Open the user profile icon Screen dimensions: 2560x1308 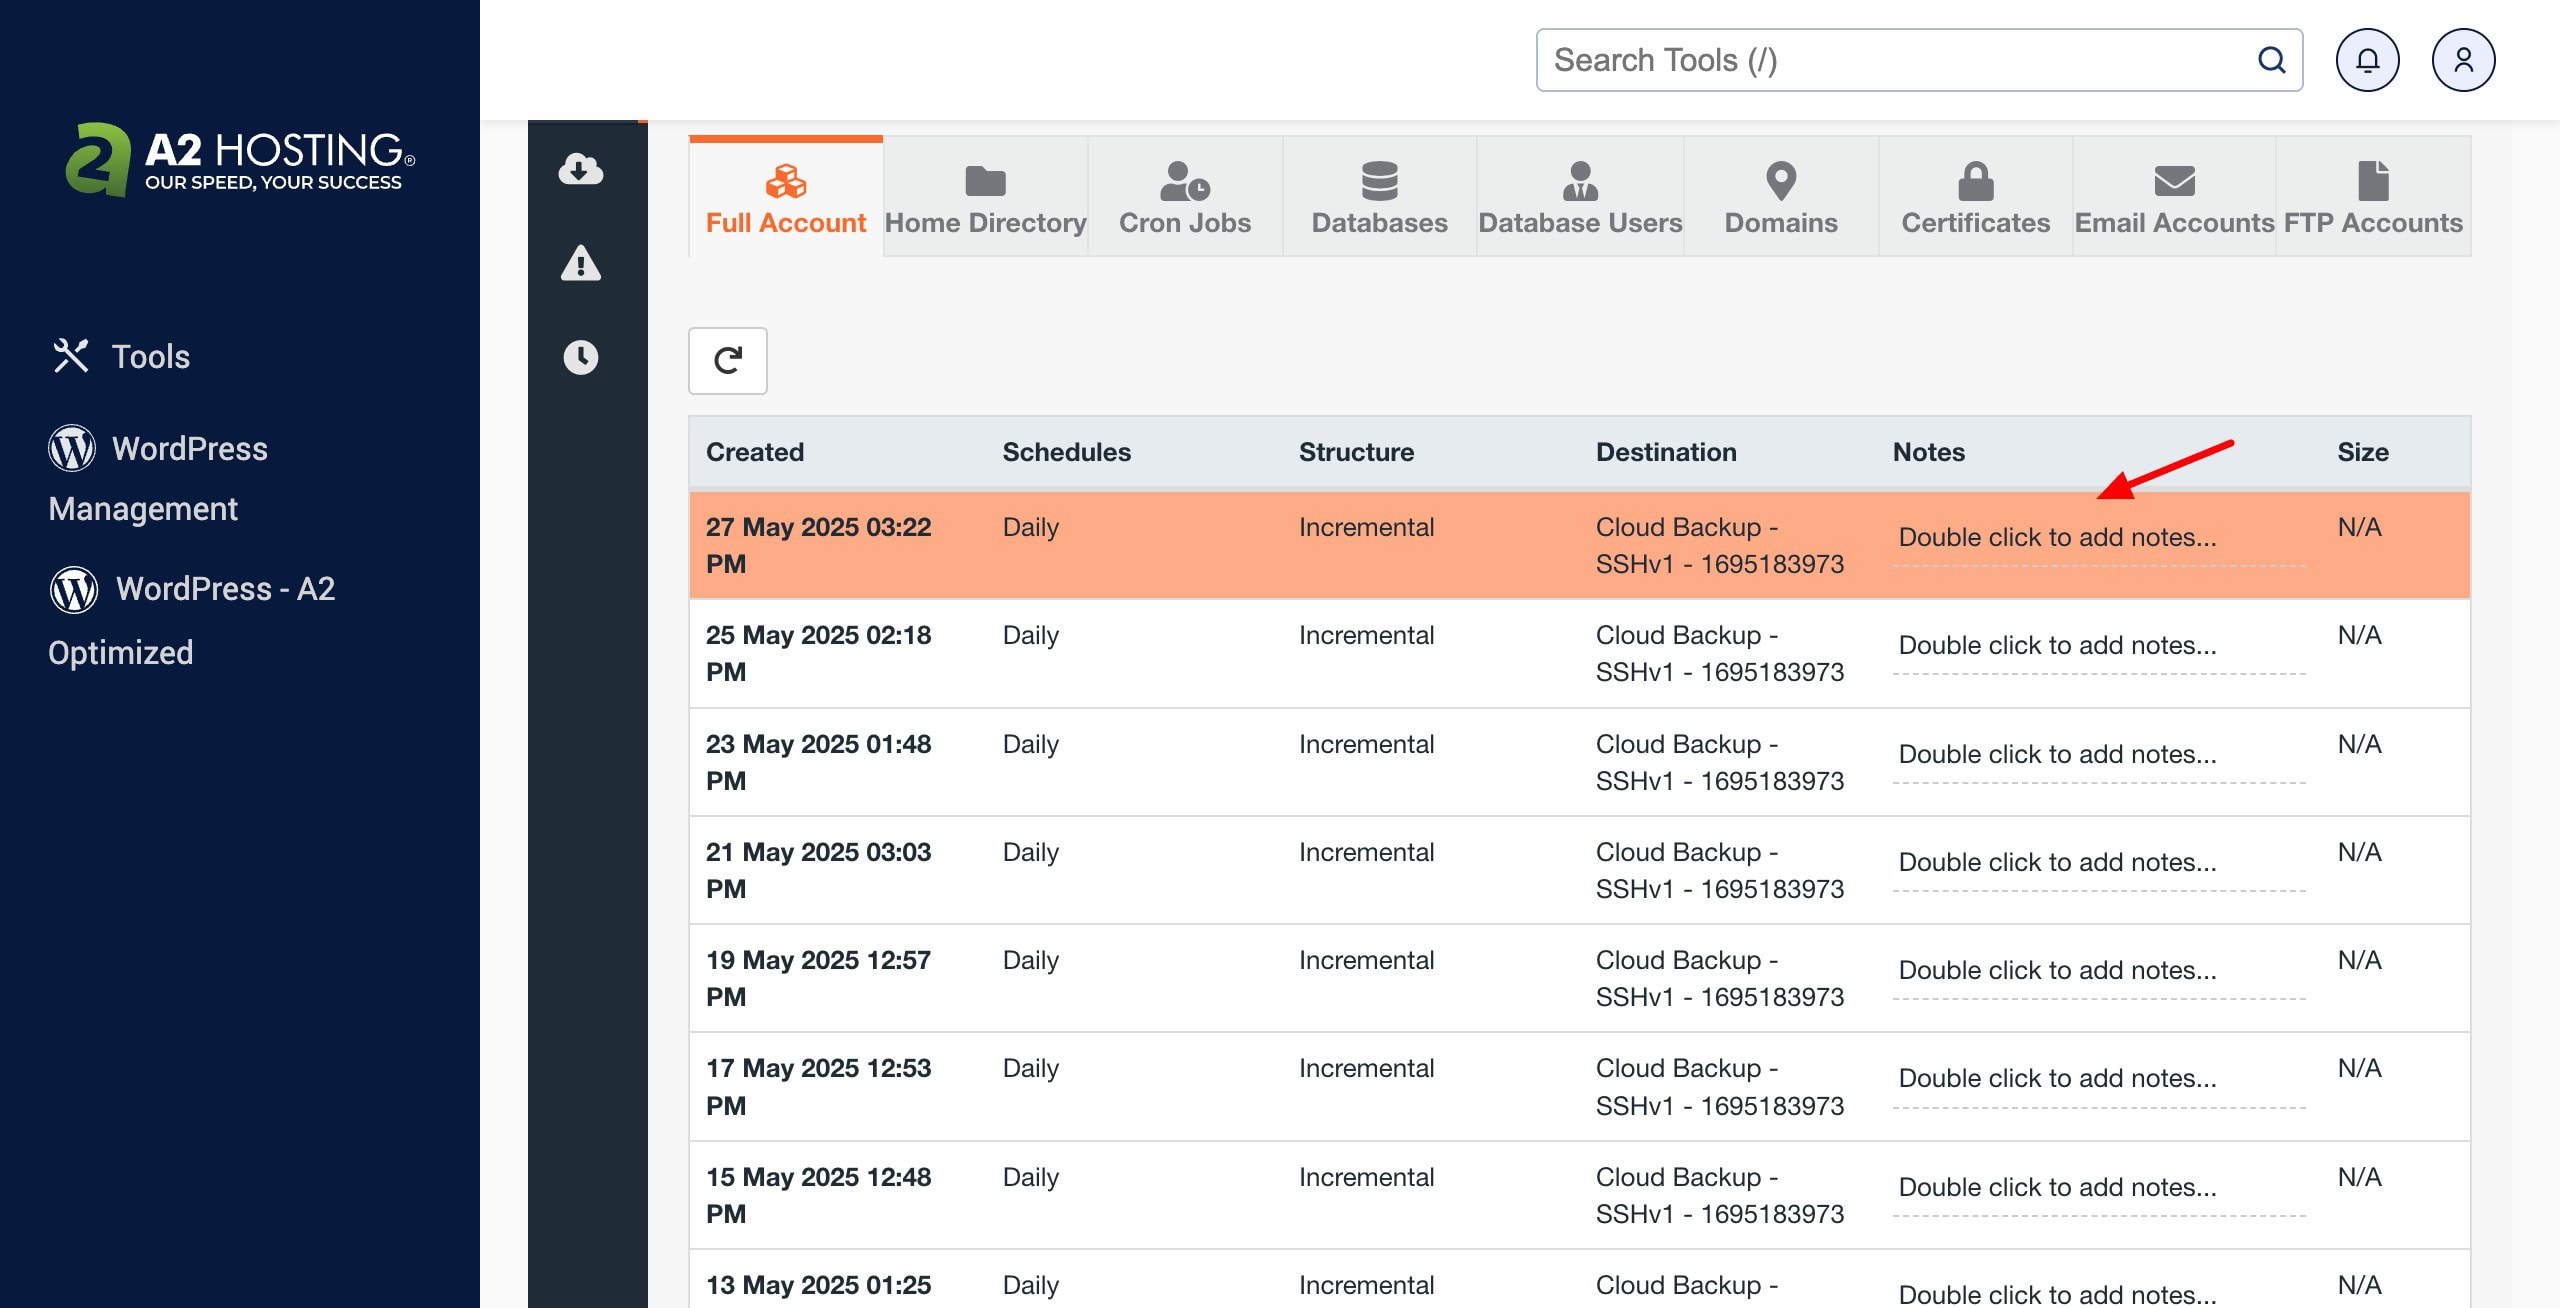[x=2463, y=60]
